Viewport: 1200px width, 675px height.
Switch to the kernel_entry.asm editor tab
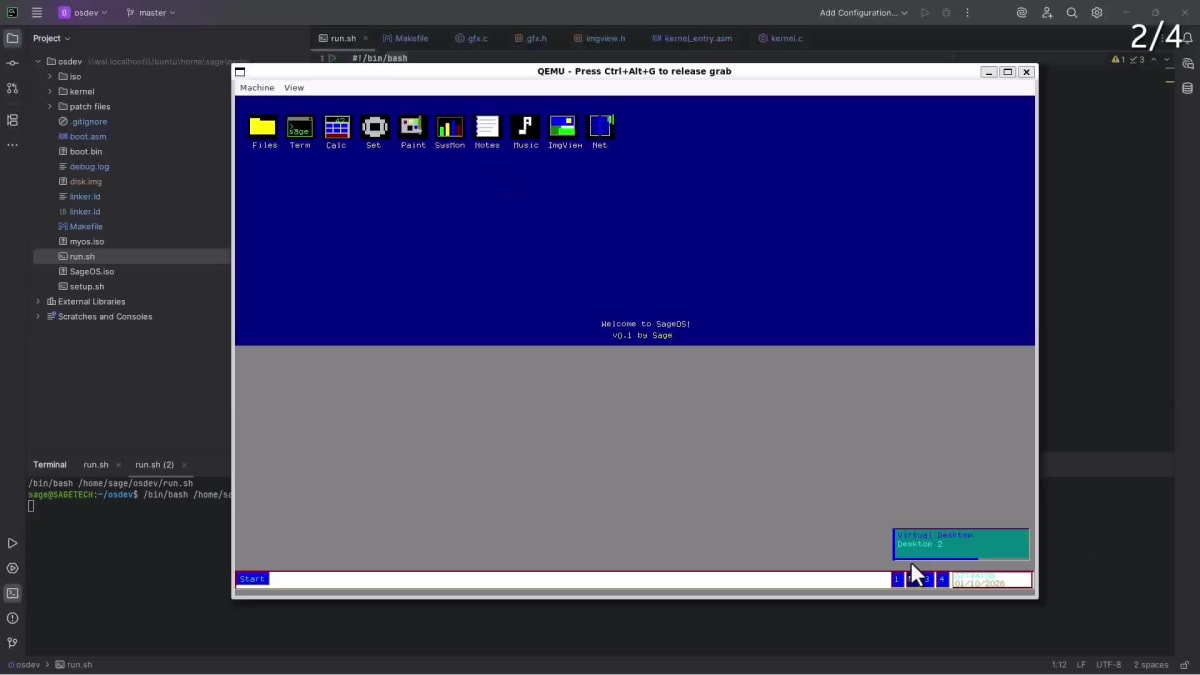coord(692,38)
